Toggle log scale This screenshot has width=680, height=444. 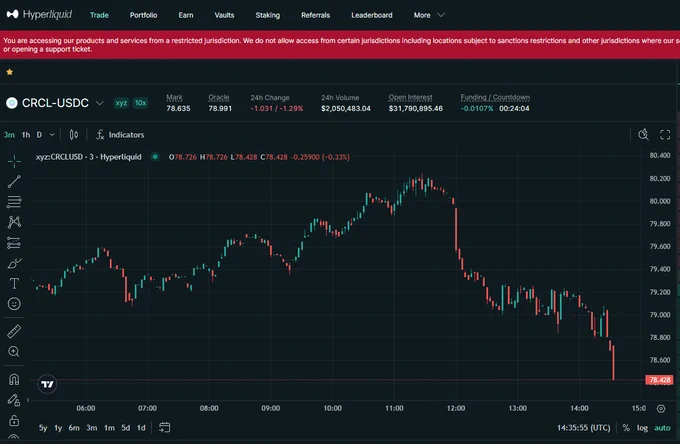(x=642, y=428)
